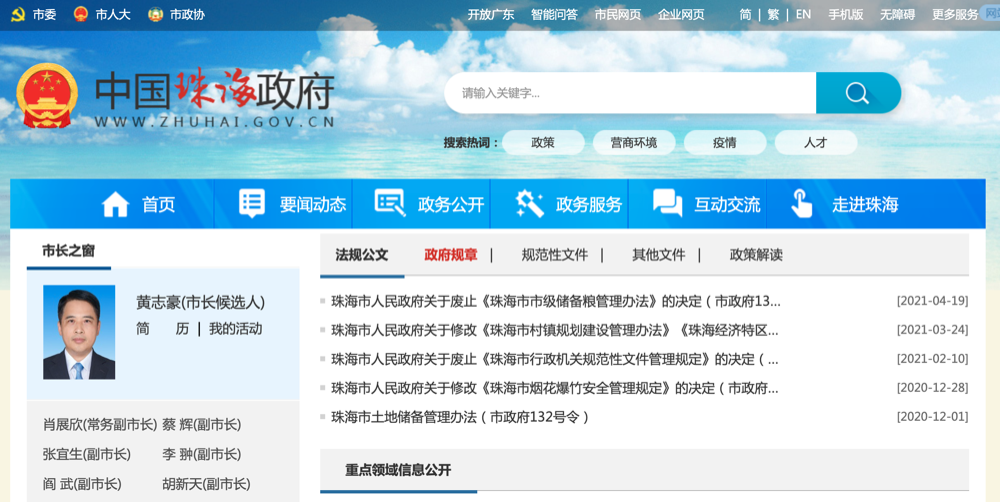Click the home icon beside 首页
Screen dimensions: 1000x502
click(116, 204)
